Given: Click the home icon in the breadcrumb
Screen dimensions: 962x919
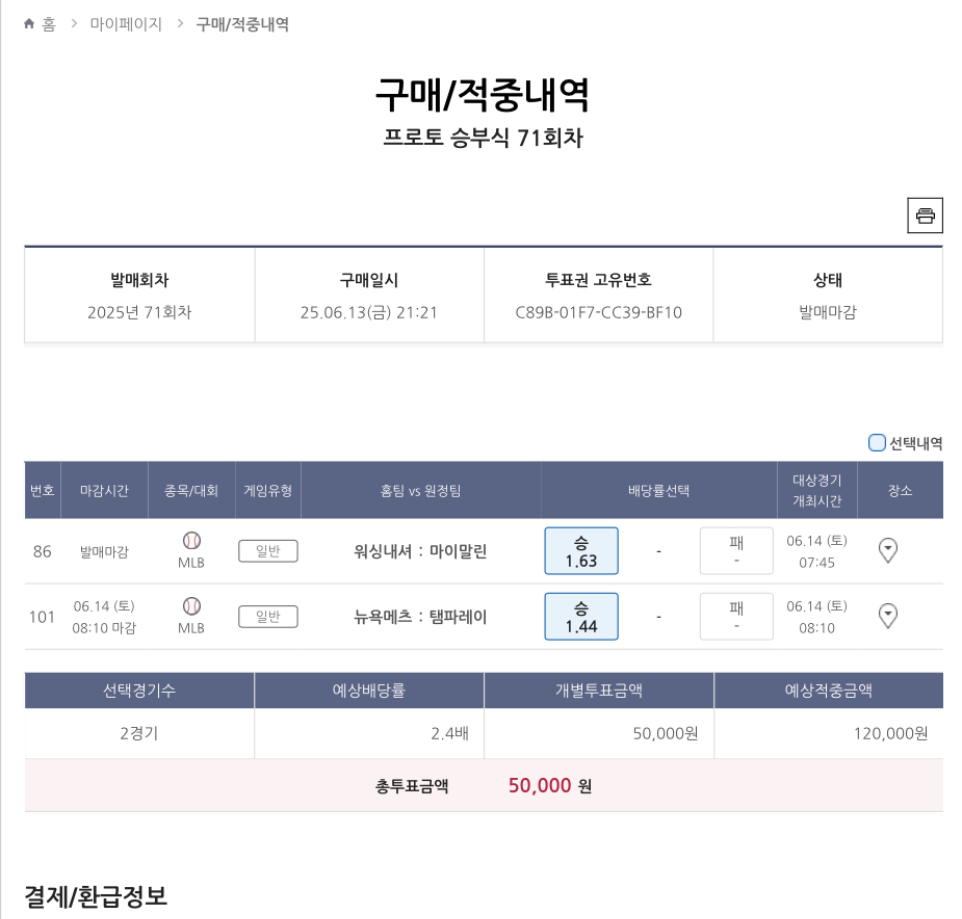Looking at the screenshot, I should [x=29, y=24].
